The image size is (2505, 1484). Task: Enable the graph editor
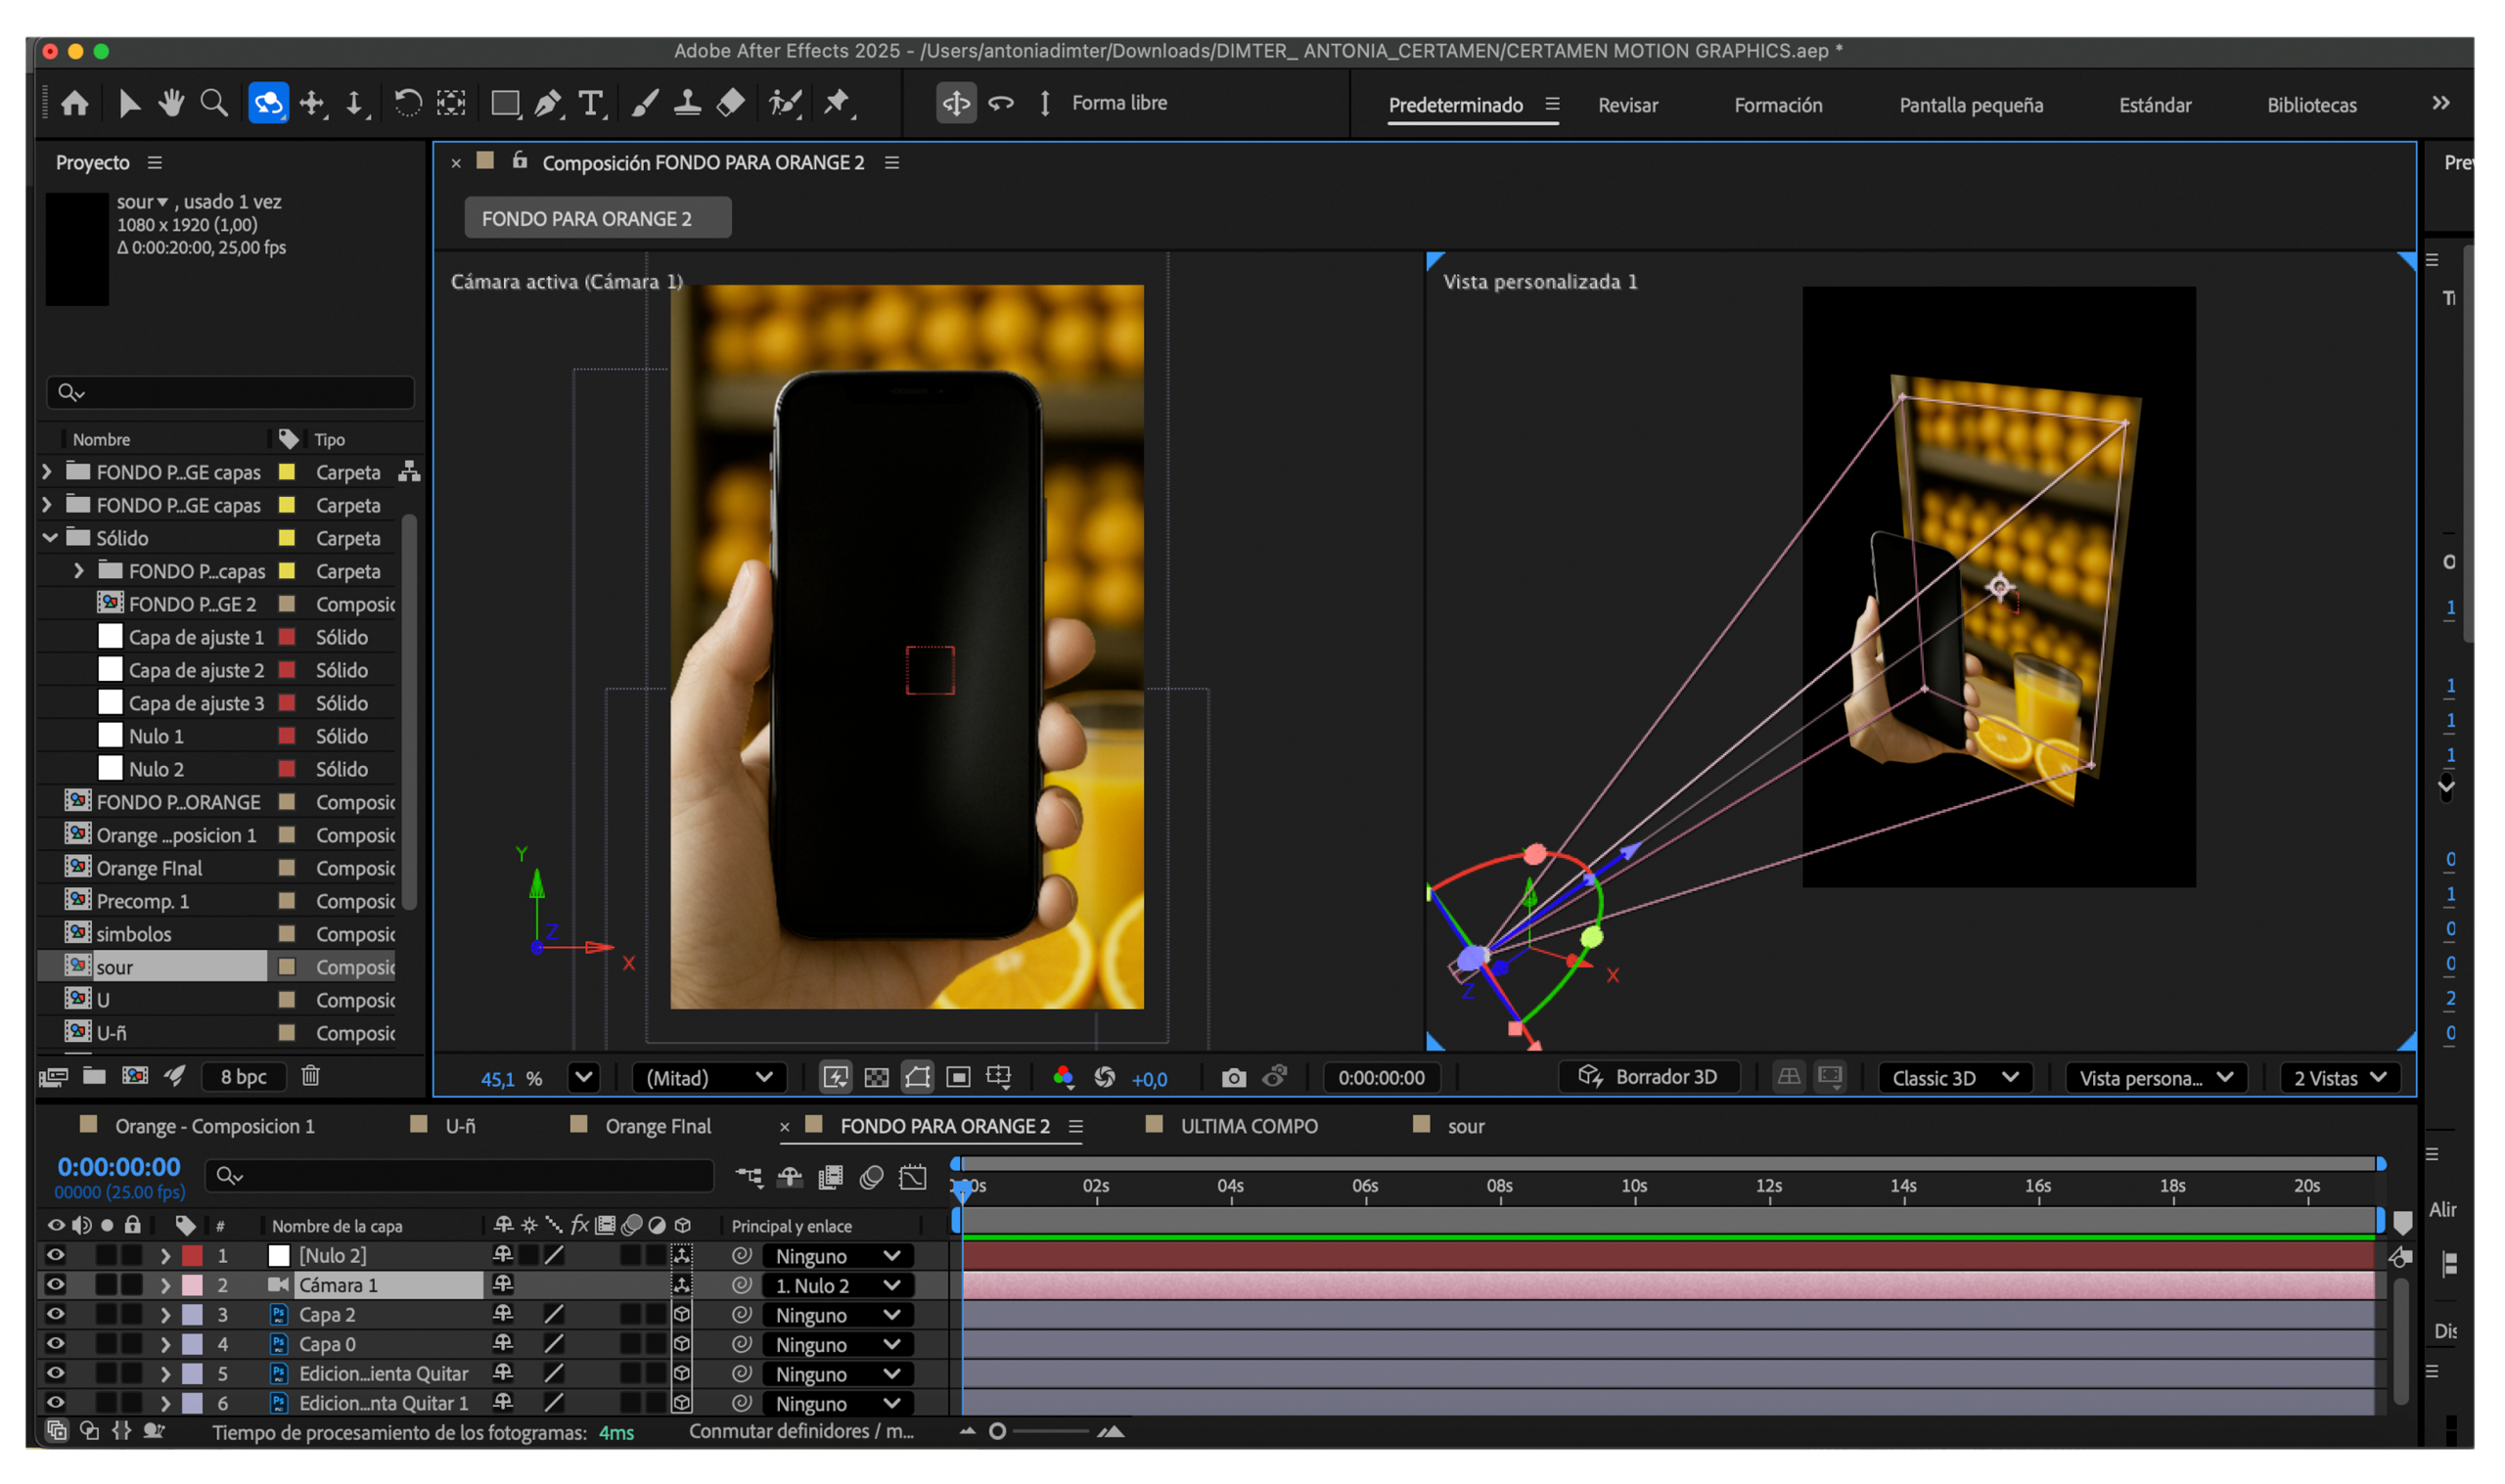tap(913, 1177)
